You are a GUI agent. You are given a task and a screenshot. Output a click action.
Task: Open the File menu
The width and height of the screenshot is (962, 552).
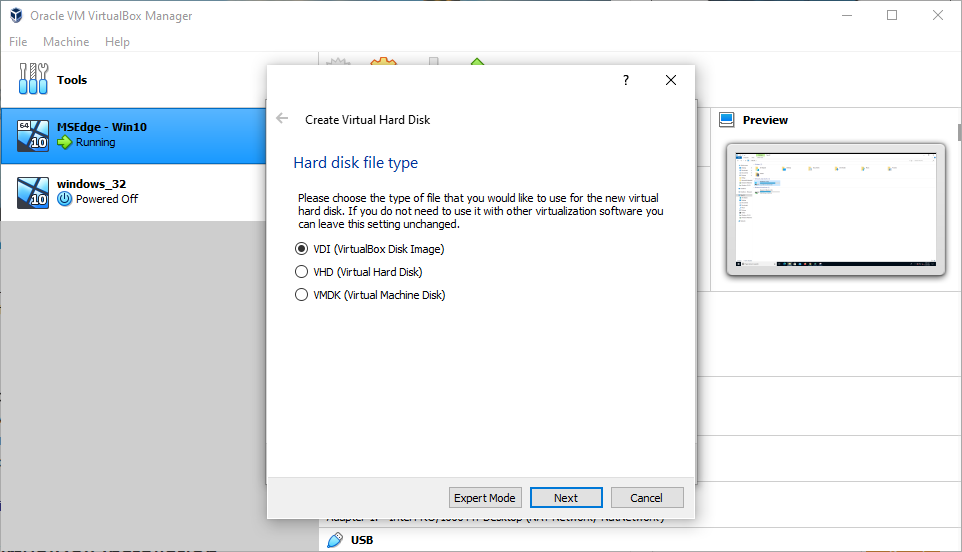coord(18,42)
